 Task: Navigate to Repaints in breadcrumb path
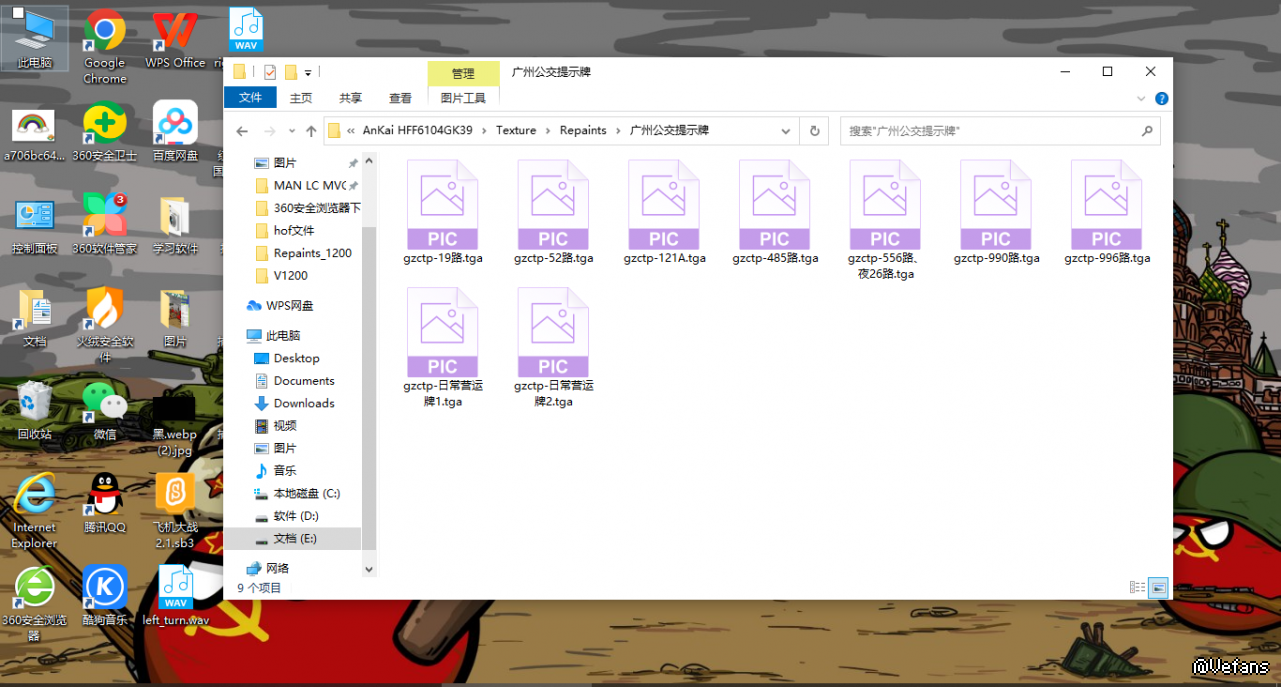583,131
